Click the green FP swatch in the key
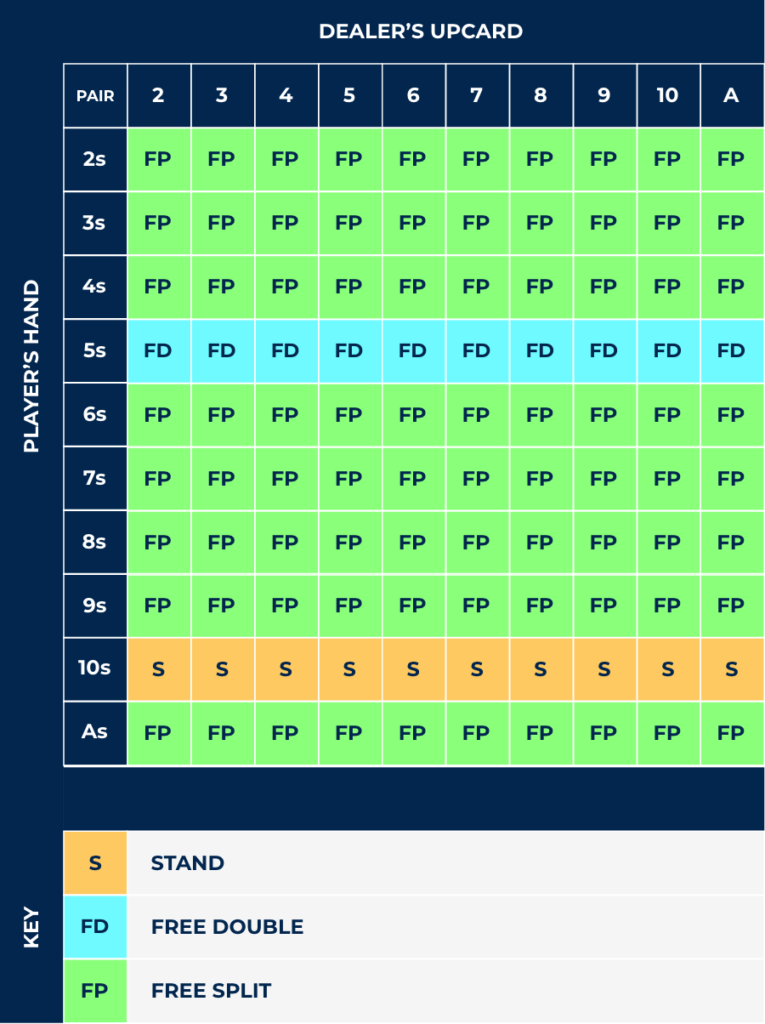Image resolution: width=765 pixels, height=1024 pixels. pos(95,991)
